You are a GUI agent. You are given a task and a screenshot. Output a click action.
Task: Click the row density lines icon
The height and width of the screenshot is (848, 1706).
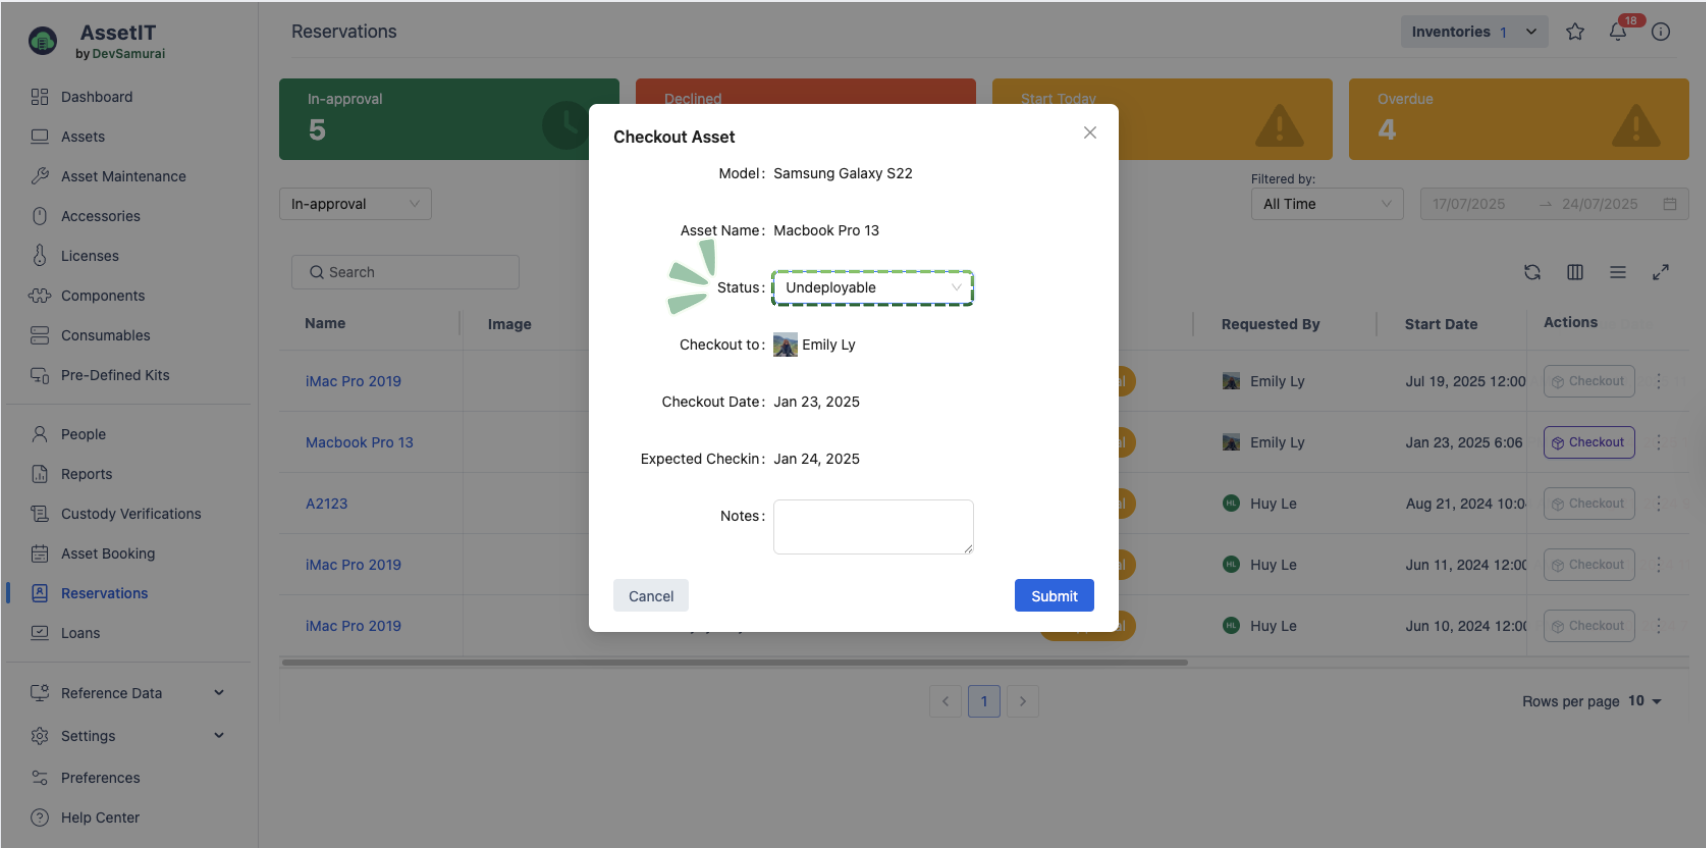click(1617, 272)
